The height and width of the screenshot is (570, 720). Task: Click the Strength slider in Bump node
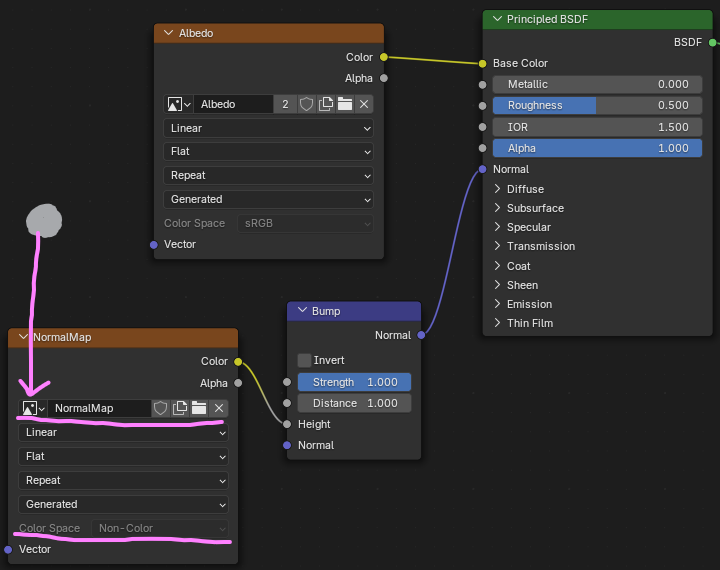(354, 382)
